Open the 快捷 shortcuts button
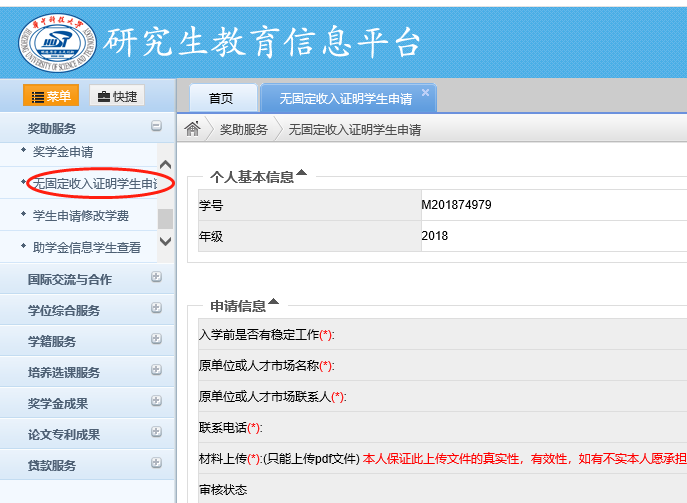The height and width of the screenshot is (503, 687). 117,96
